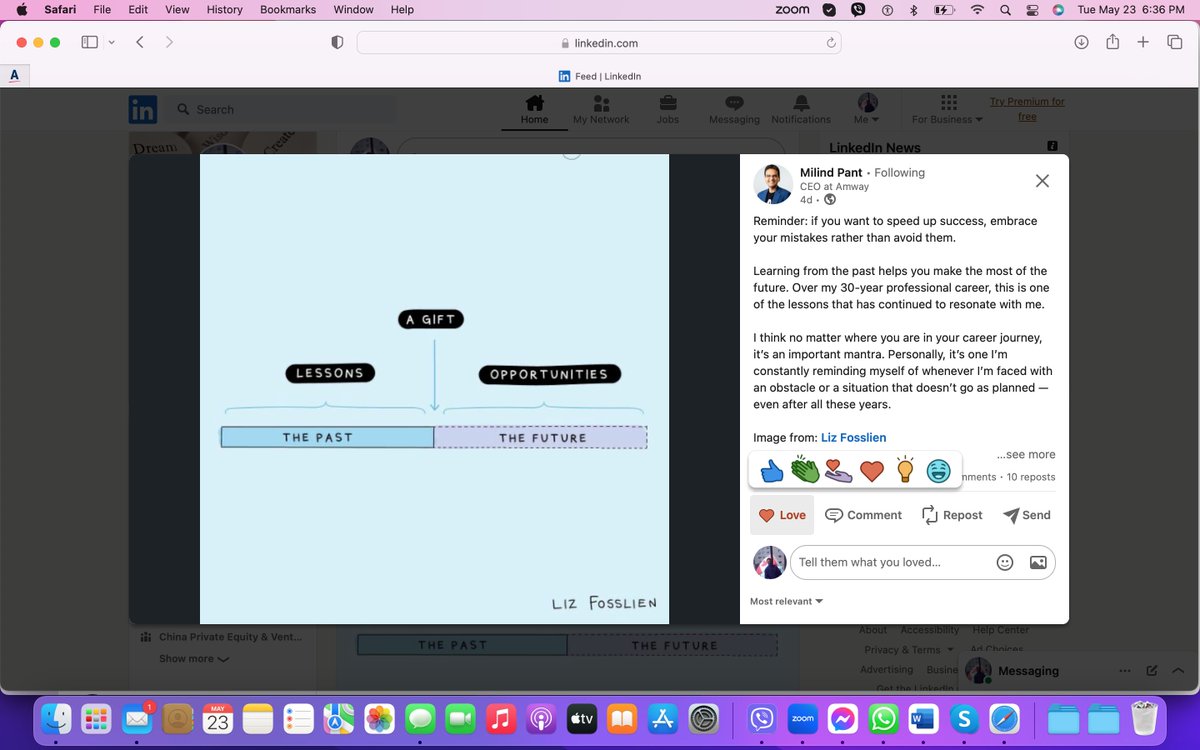
Task: Show Safari tab overview
Action: (1174, 42)
